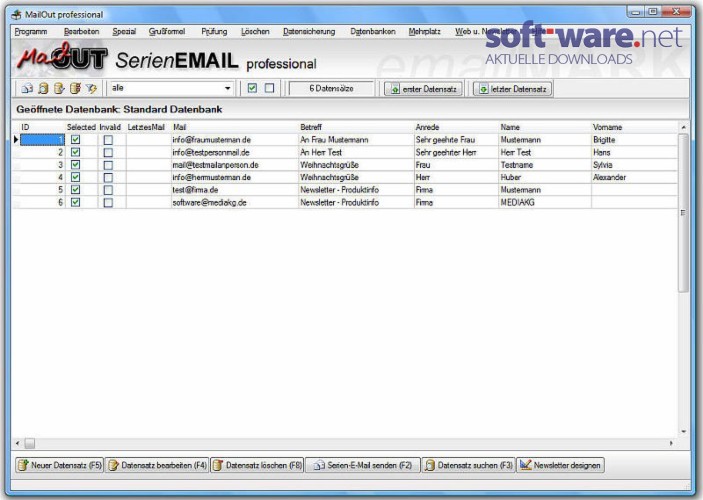Click the database delete toolbar icon

coord(75,88)
